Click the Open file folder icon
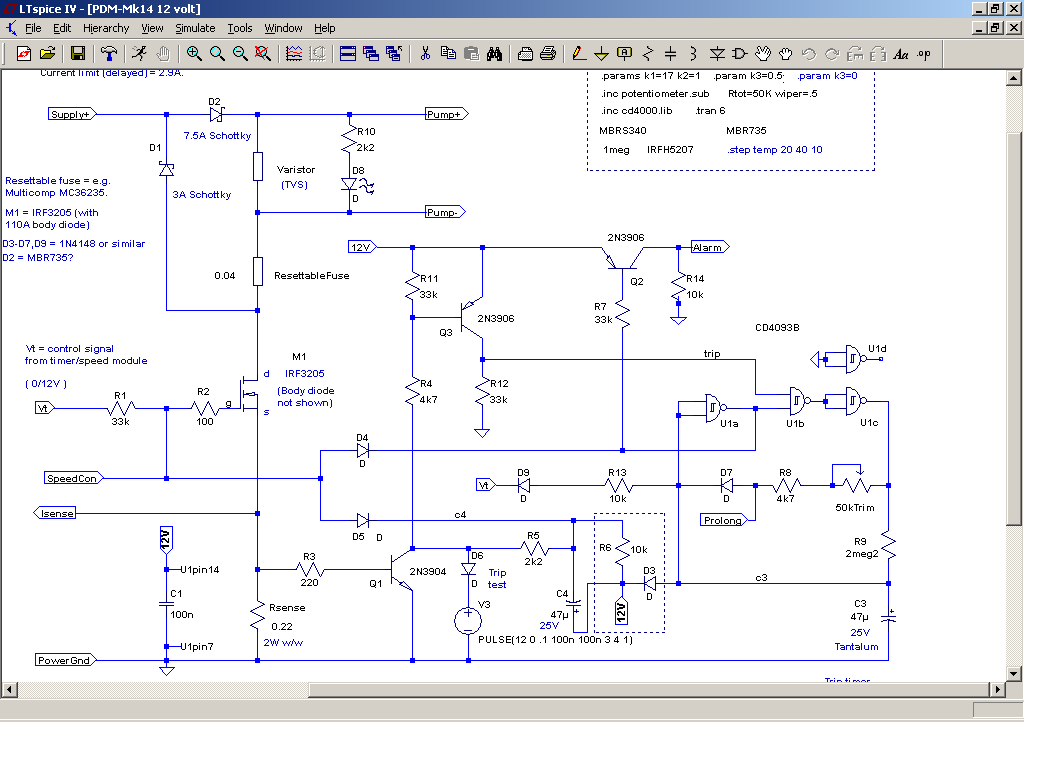The height and width of the screenshot is (770, 1042). [x=47, y=54]
